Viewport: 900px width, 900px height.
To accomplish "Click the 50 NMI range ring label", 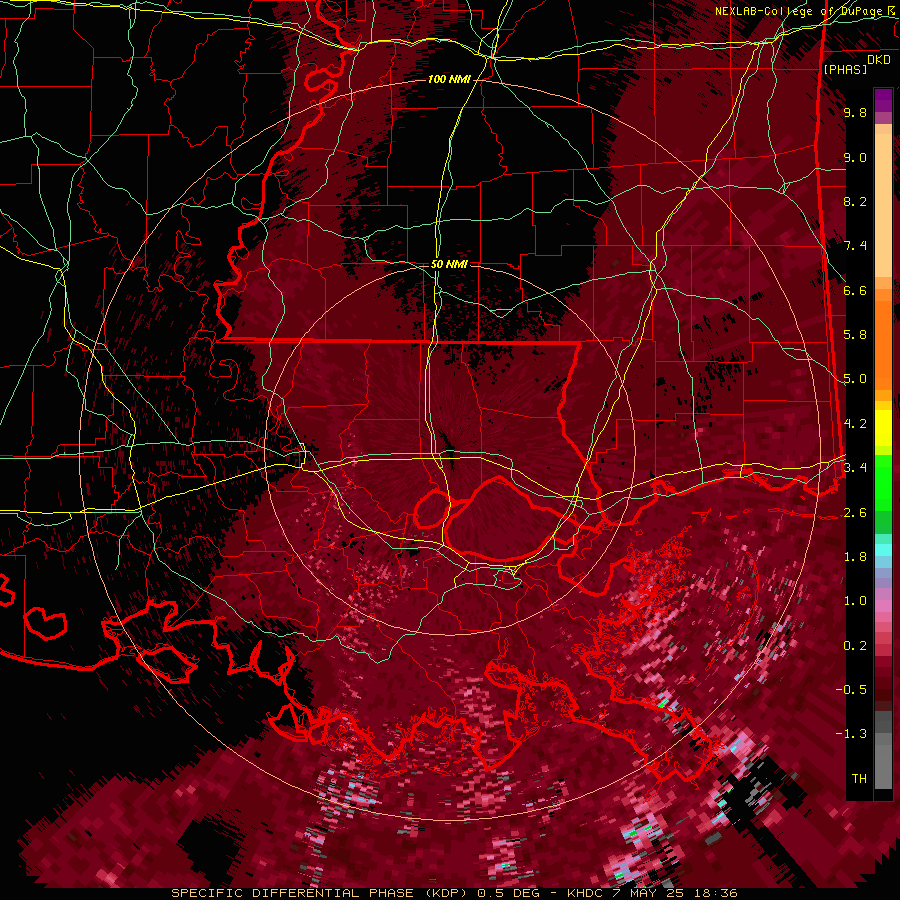I will click(x=449, y=264).
